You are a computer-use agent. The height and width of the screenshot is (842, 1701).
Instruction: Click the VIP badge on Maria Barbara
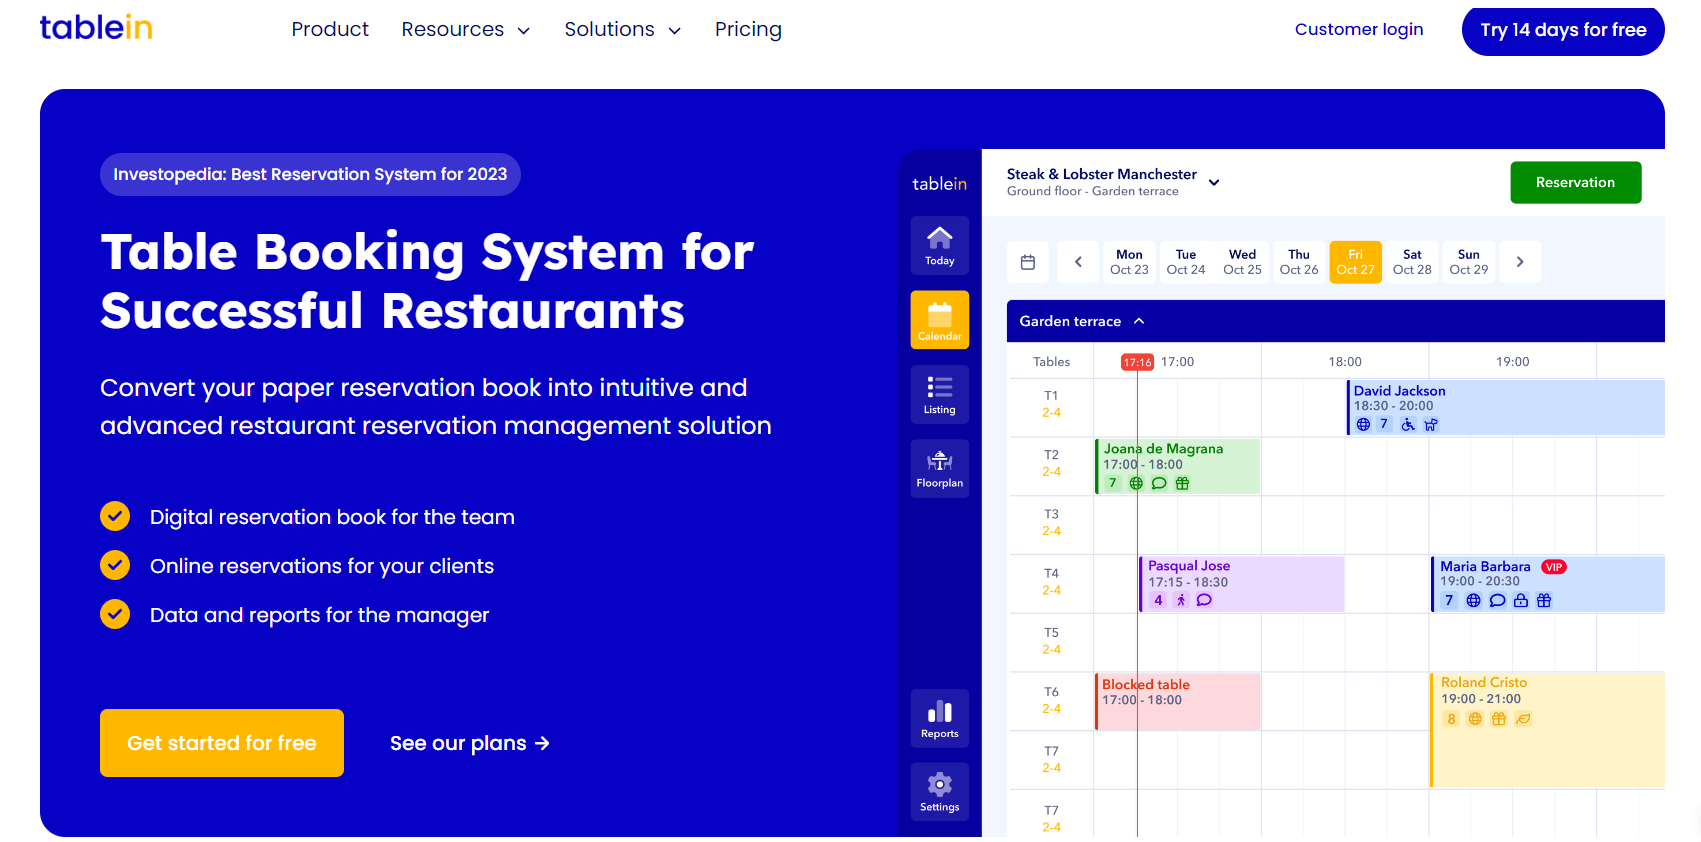[1553, 567]
